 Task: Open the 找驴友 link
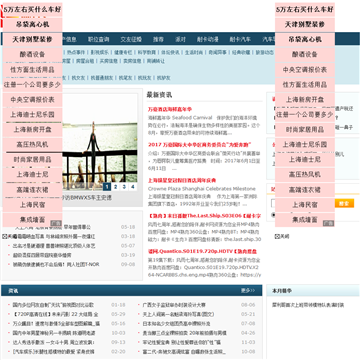164,78
